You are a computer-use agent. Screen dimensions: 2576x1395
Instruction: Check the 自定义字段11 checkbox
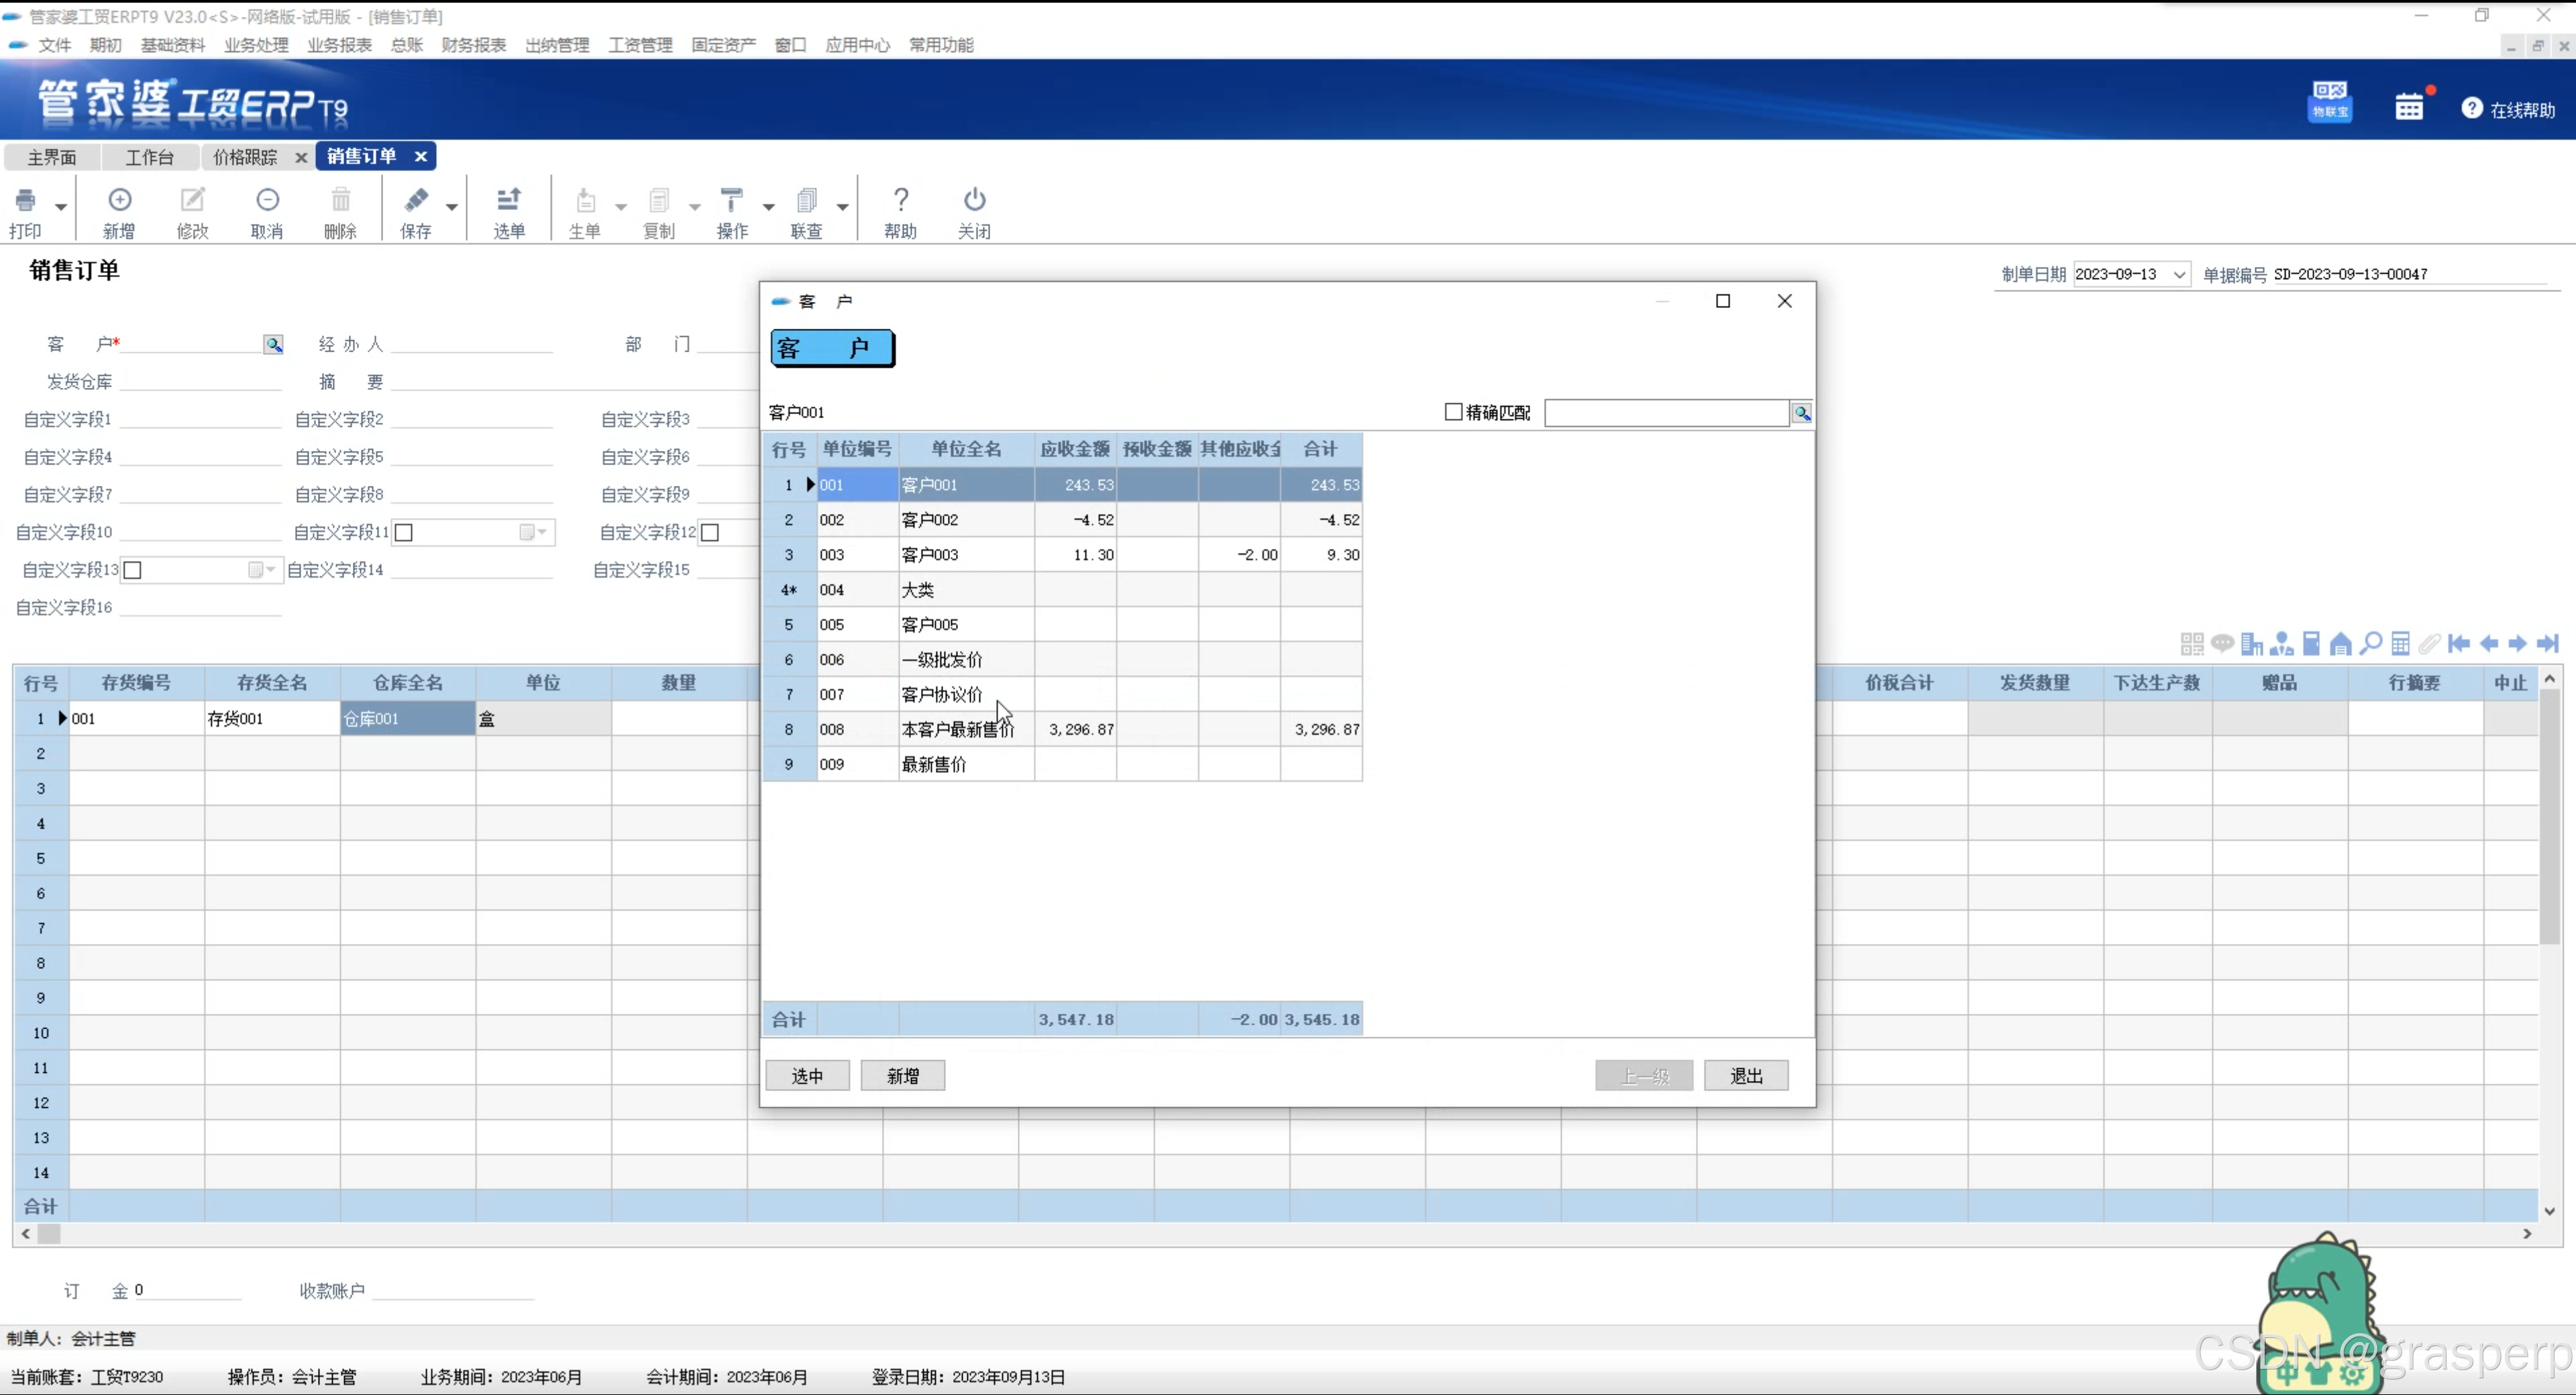click(404, 533)
